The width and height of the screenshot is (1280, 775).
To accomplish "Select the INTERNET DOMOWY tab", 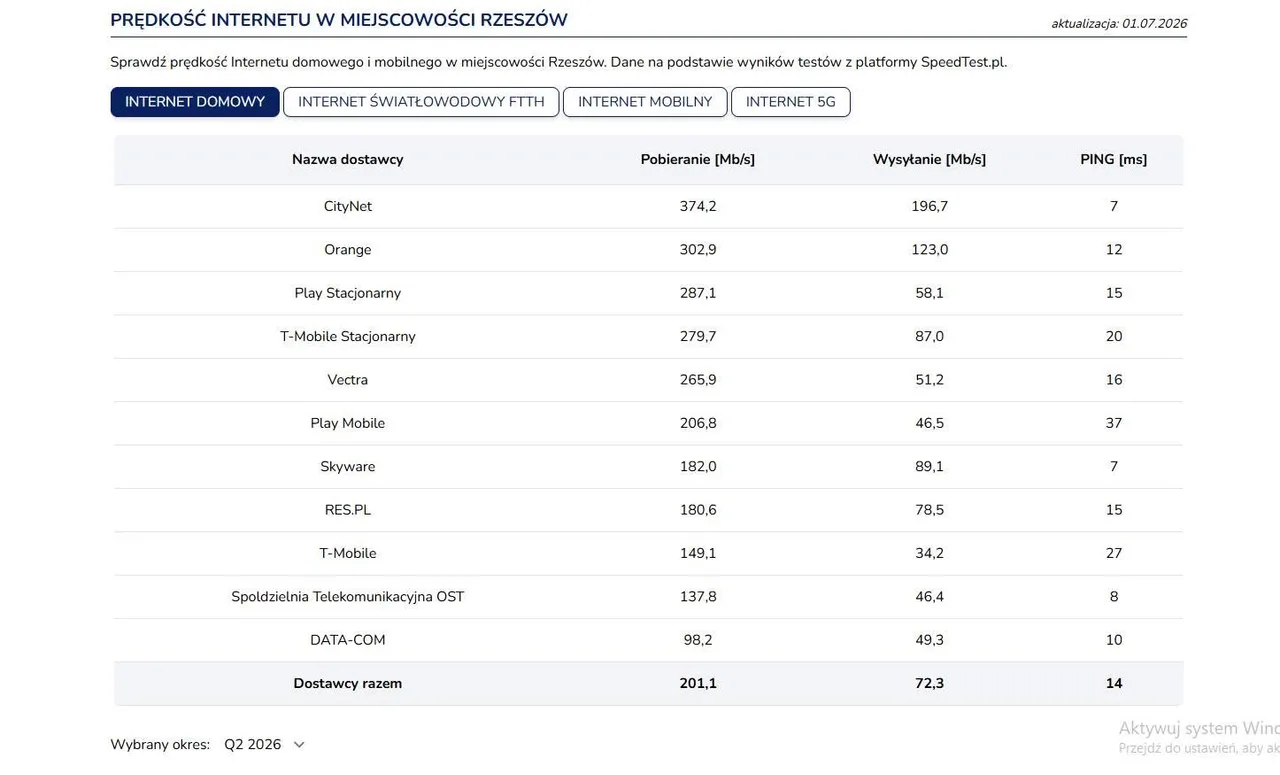I will (195, 102).
